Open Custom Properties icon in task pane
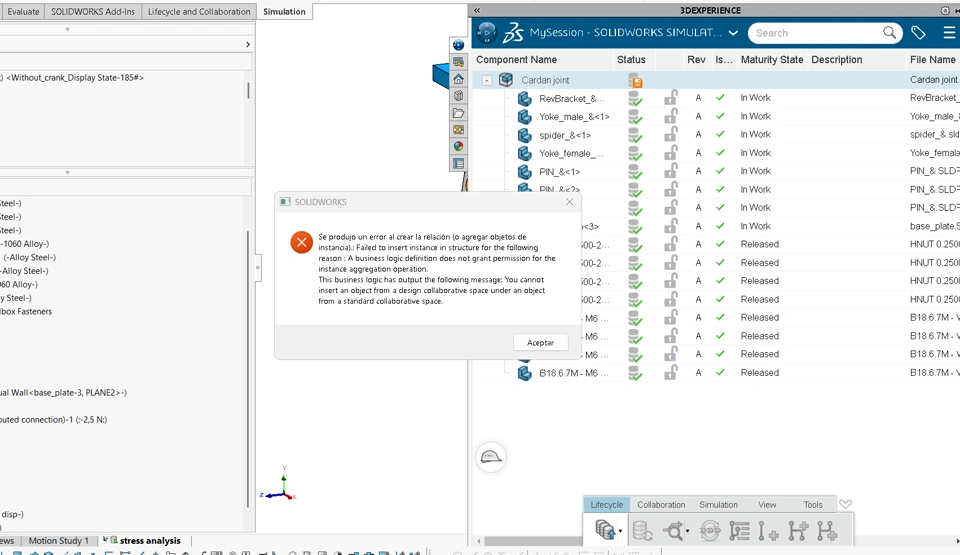 (458, 164)
